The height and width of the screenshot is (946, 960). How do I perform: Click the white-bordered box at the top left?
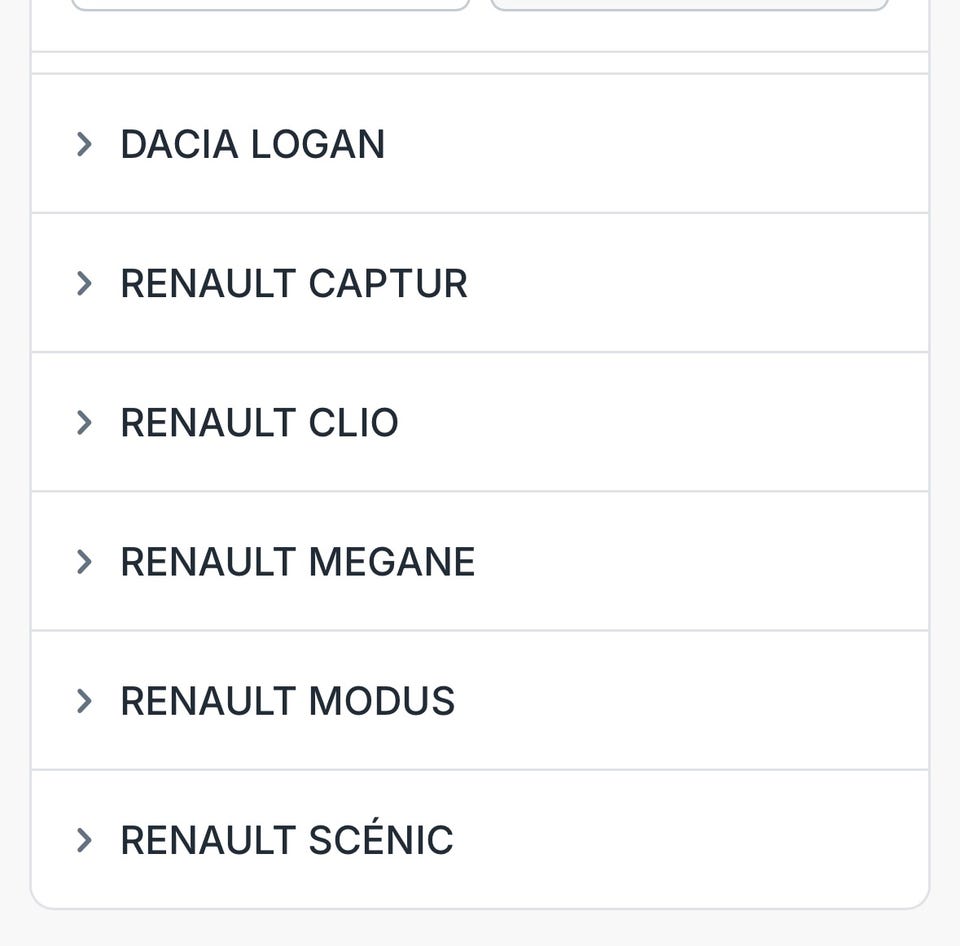click(x=270, y=4)
